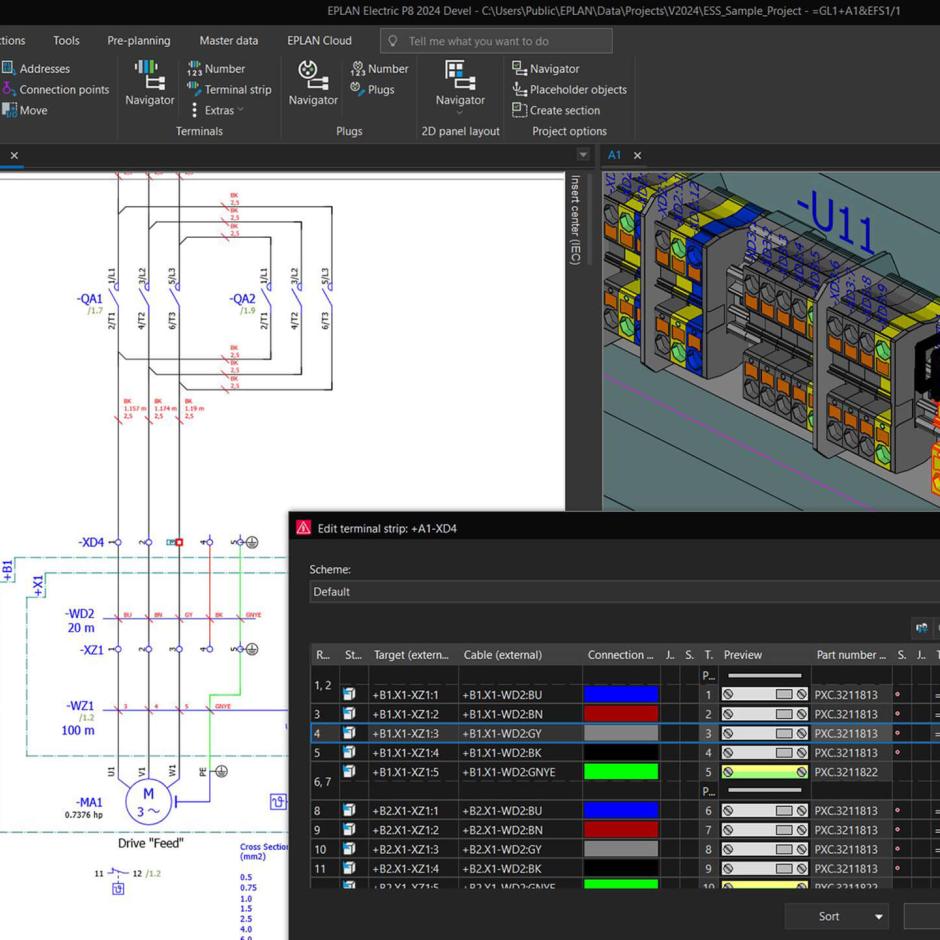Click status icon in +B2.X1-XZ1:1 row

349,810
